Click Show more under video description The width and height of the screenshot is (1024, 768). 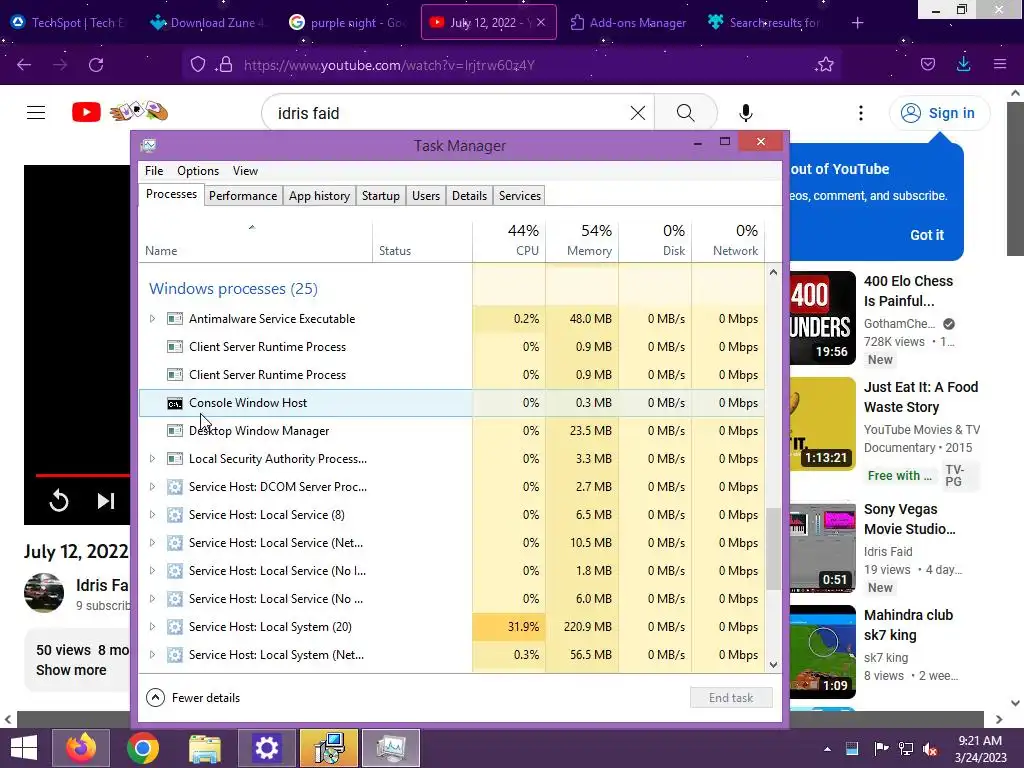pyautogui.click(x=71, y=670)
